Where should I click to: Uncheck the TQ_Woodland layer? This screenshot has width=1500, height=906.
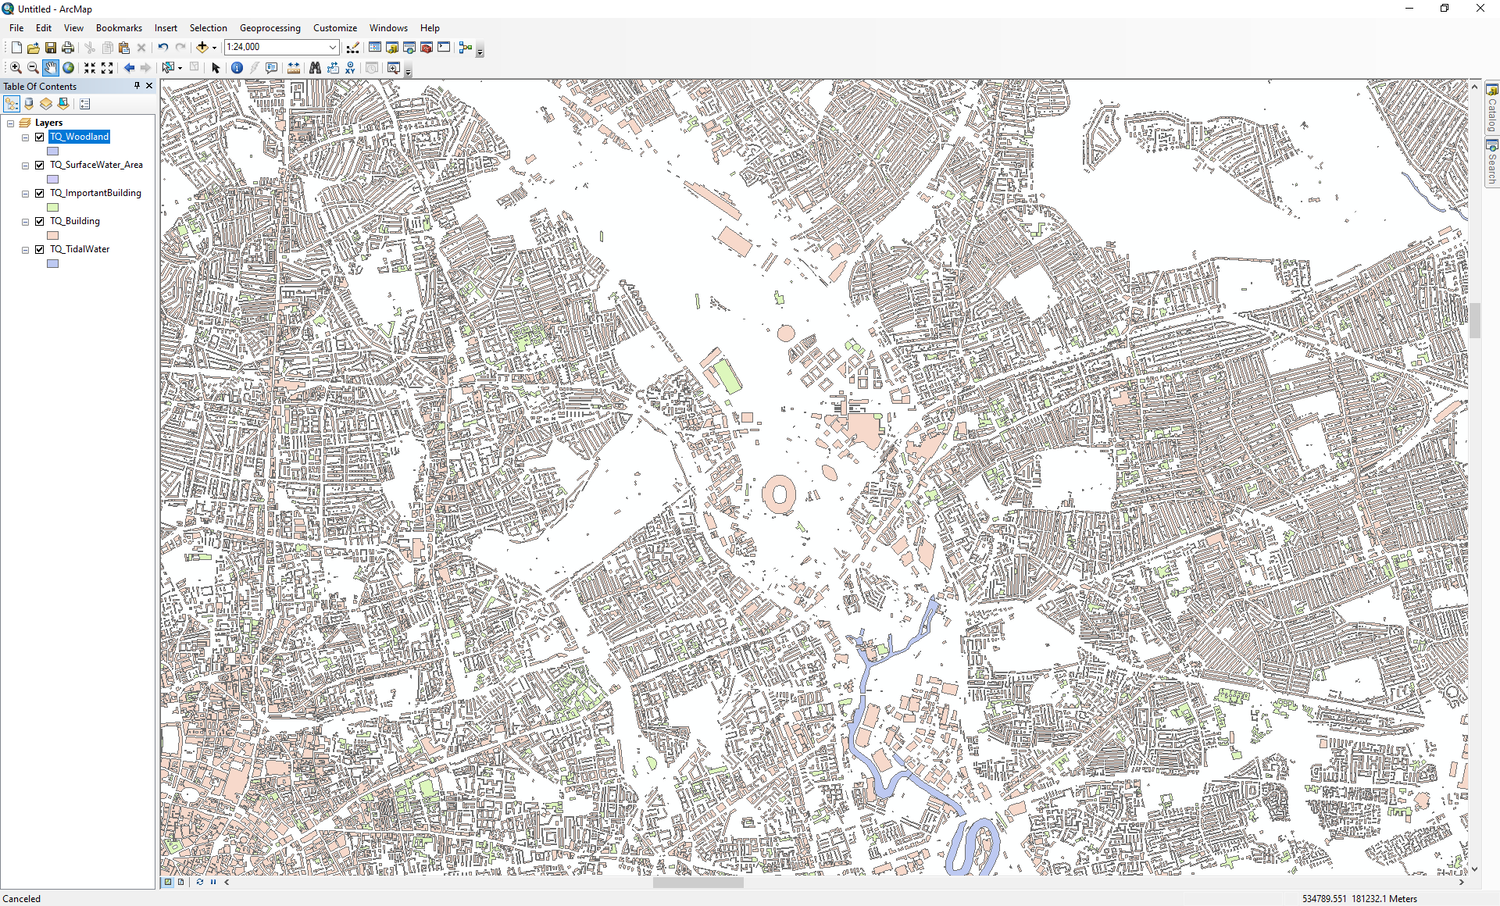40,137
